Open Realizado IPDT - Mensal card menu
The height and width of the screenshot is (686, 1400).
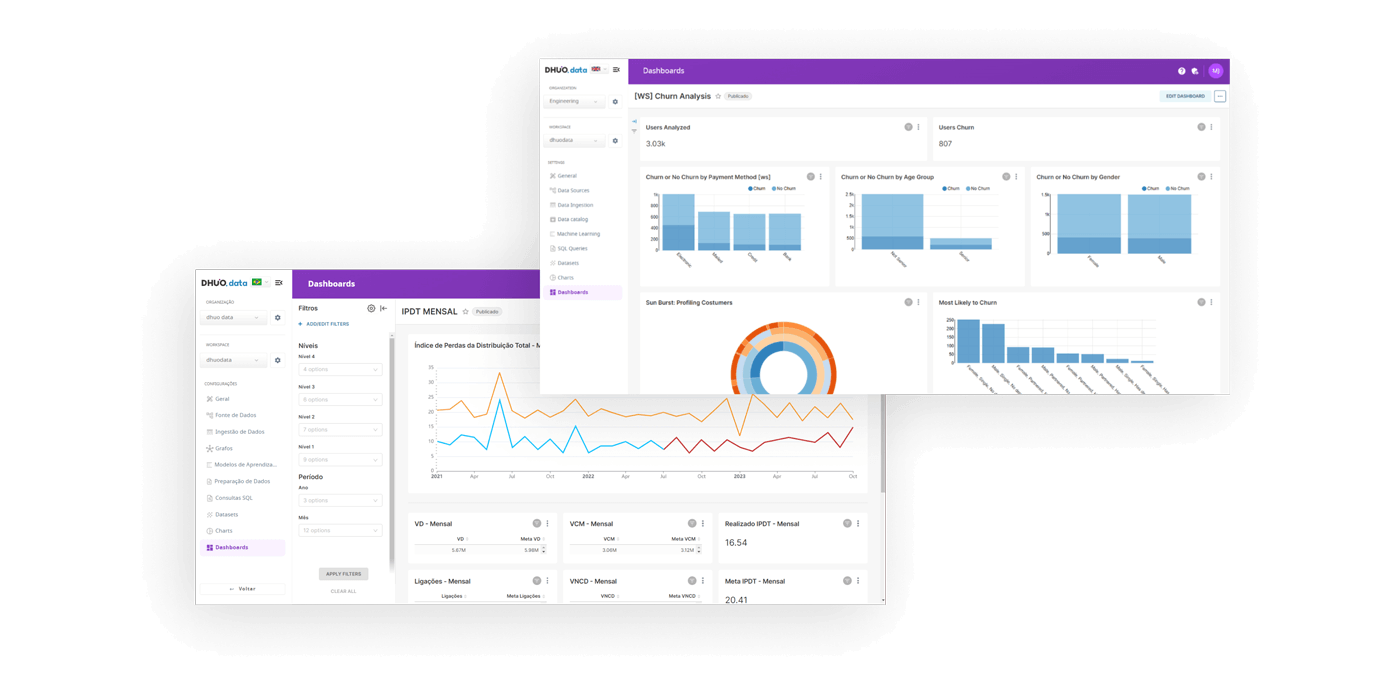[x=857, y=524]
